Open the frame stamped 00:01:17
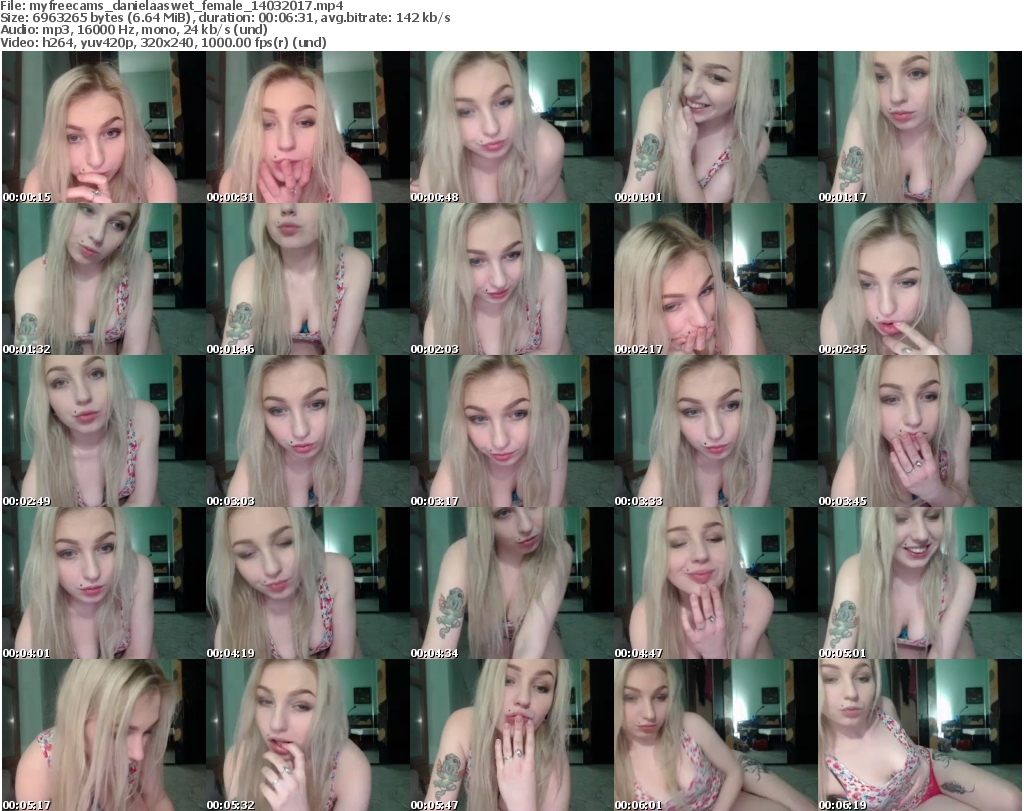The height and width of the screenshot is (811, 1024). (x=920, y=127)
